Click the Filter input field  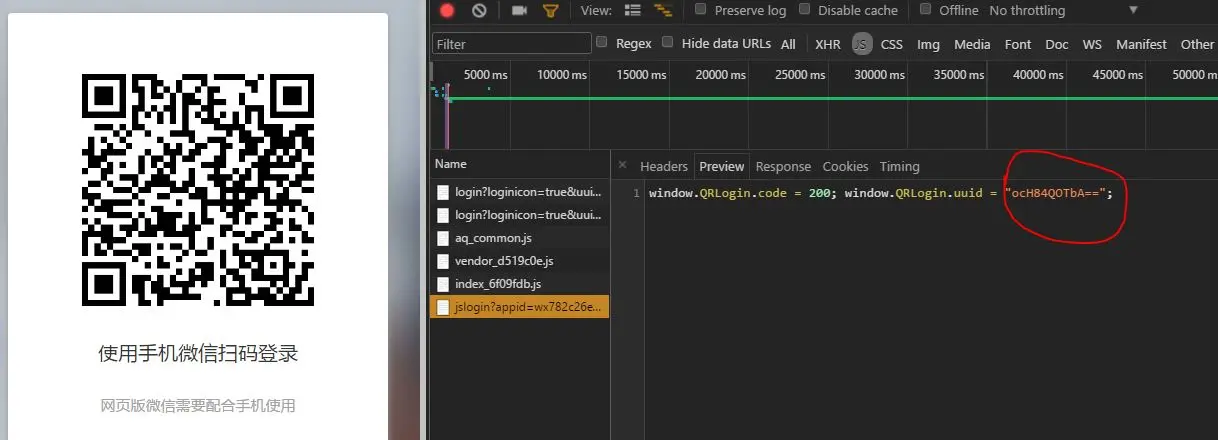click(511, 44)
